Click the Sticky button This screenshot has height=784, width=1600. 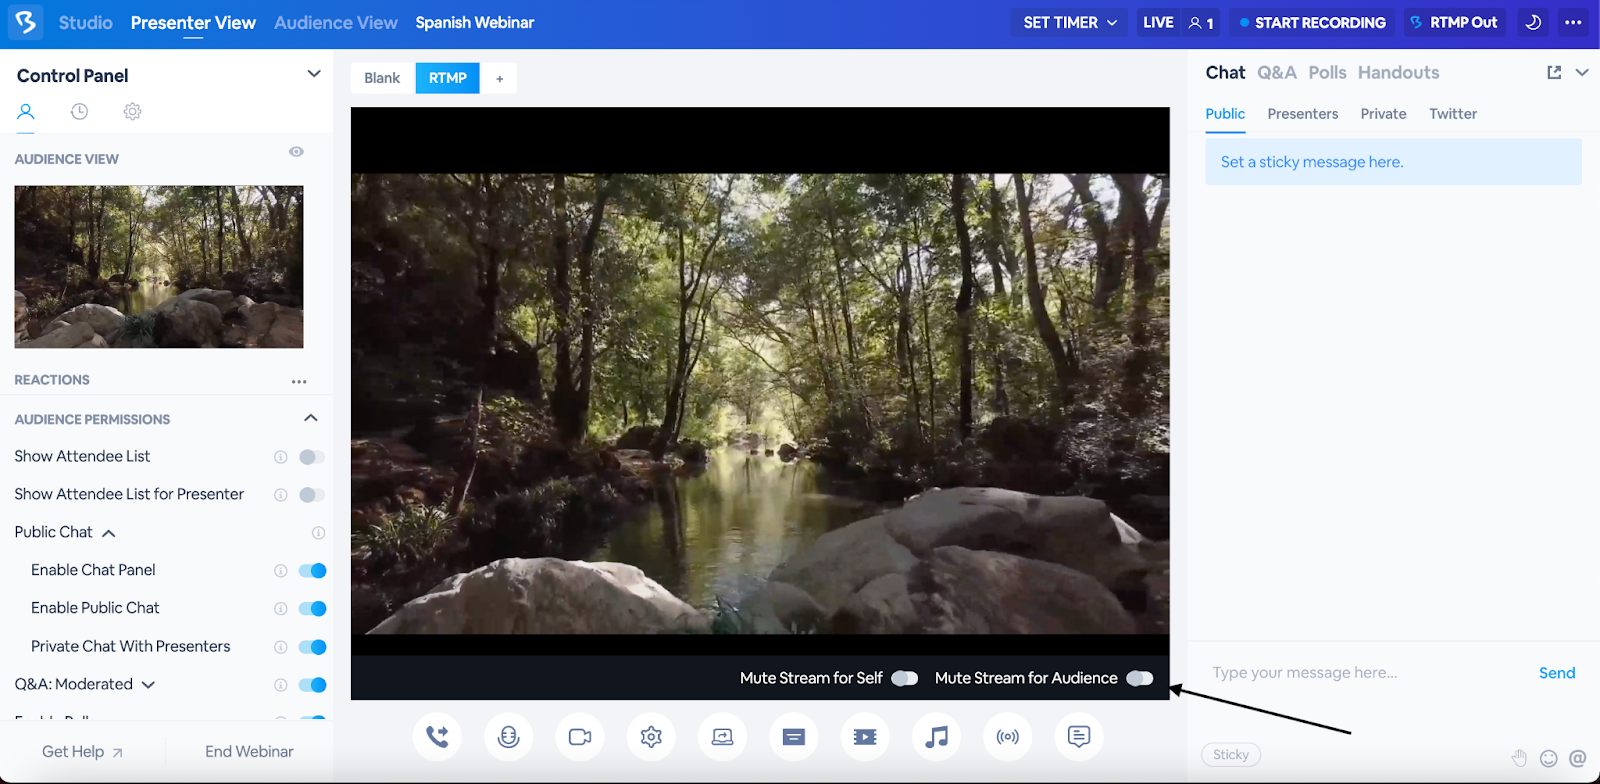[1231, 755]
